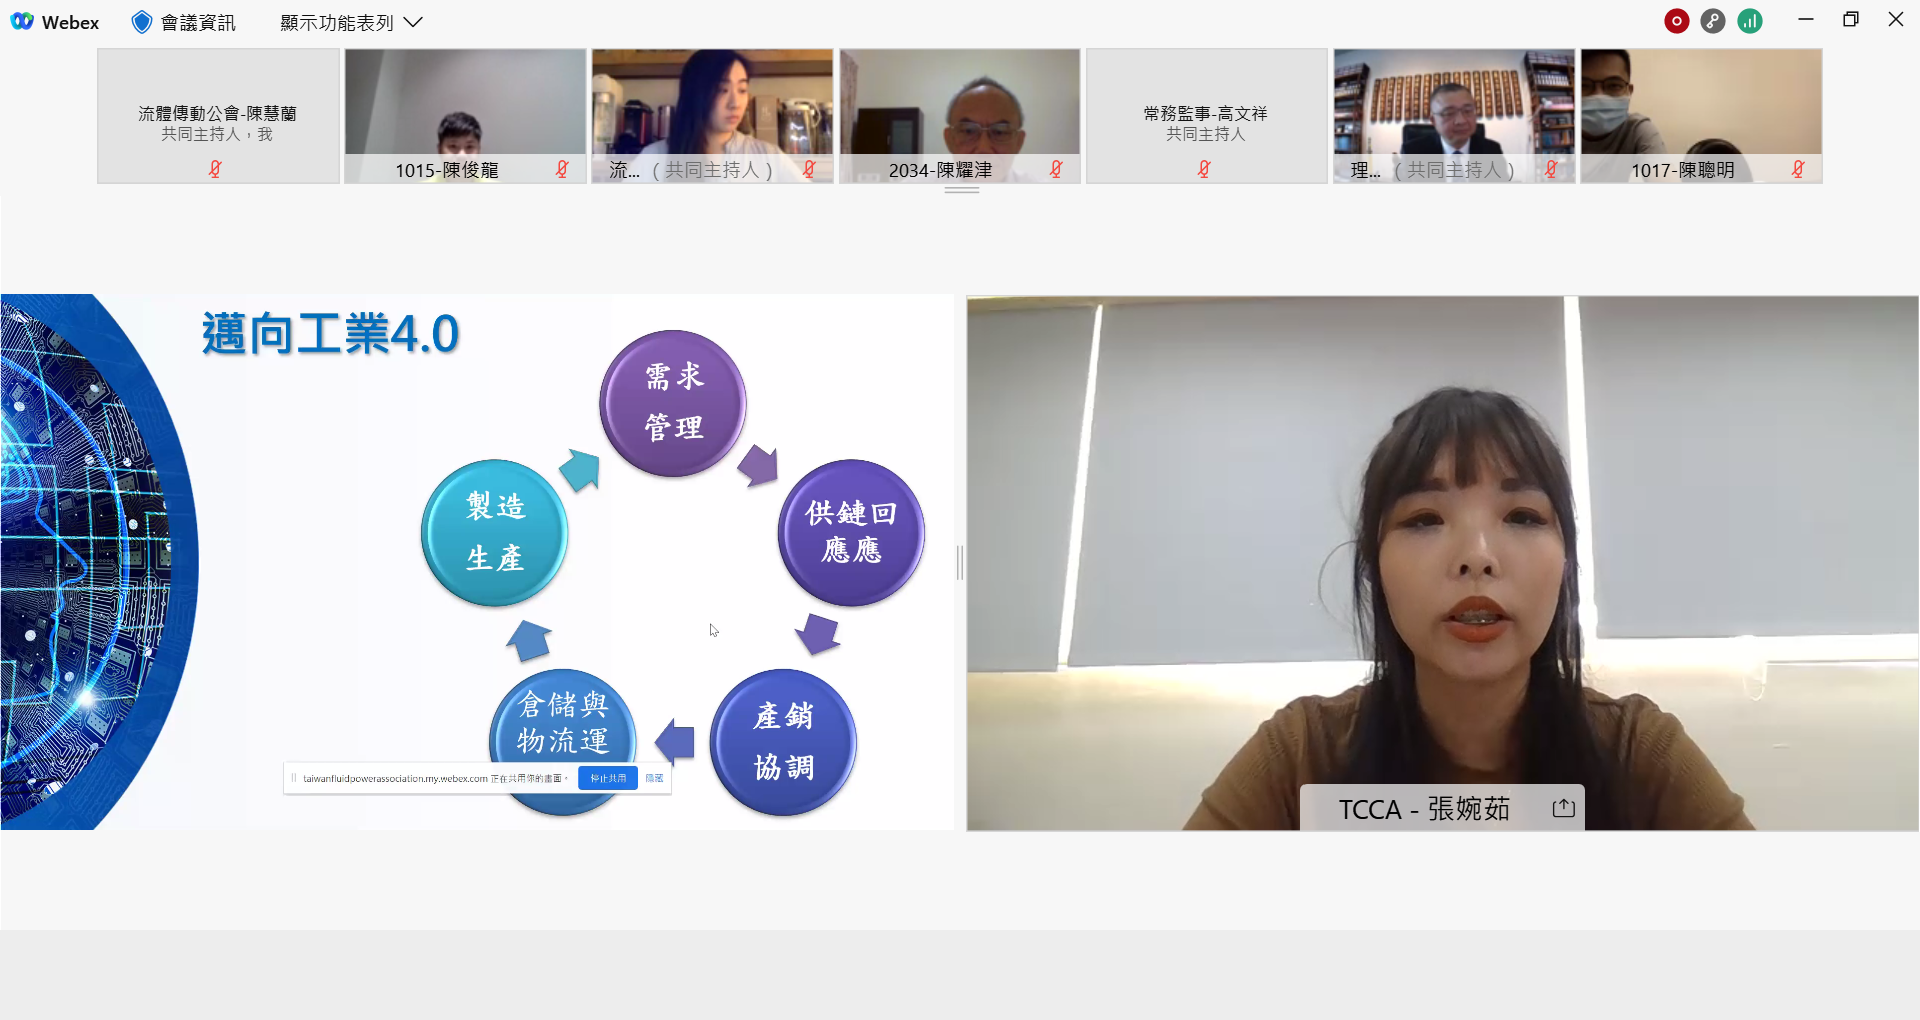Click muted mic icon on 1017-陳聰明 tile
This screenshot has width=1920, height=1020.
[x=1798, y=170]
